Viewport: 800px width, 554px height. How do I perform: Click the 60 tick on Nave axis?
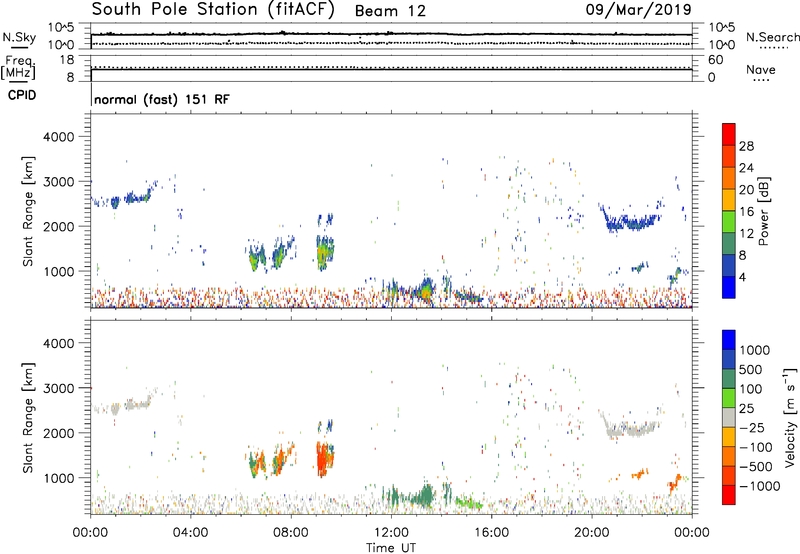click(716, 60)
